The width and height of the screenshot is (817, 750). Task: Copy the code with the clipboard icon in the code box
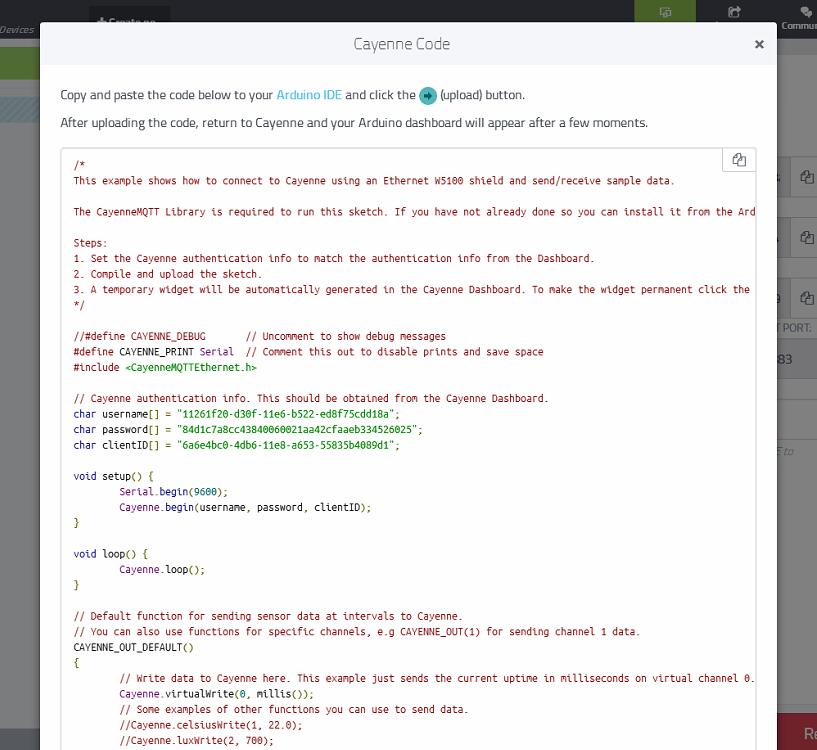tap(739, 159)
